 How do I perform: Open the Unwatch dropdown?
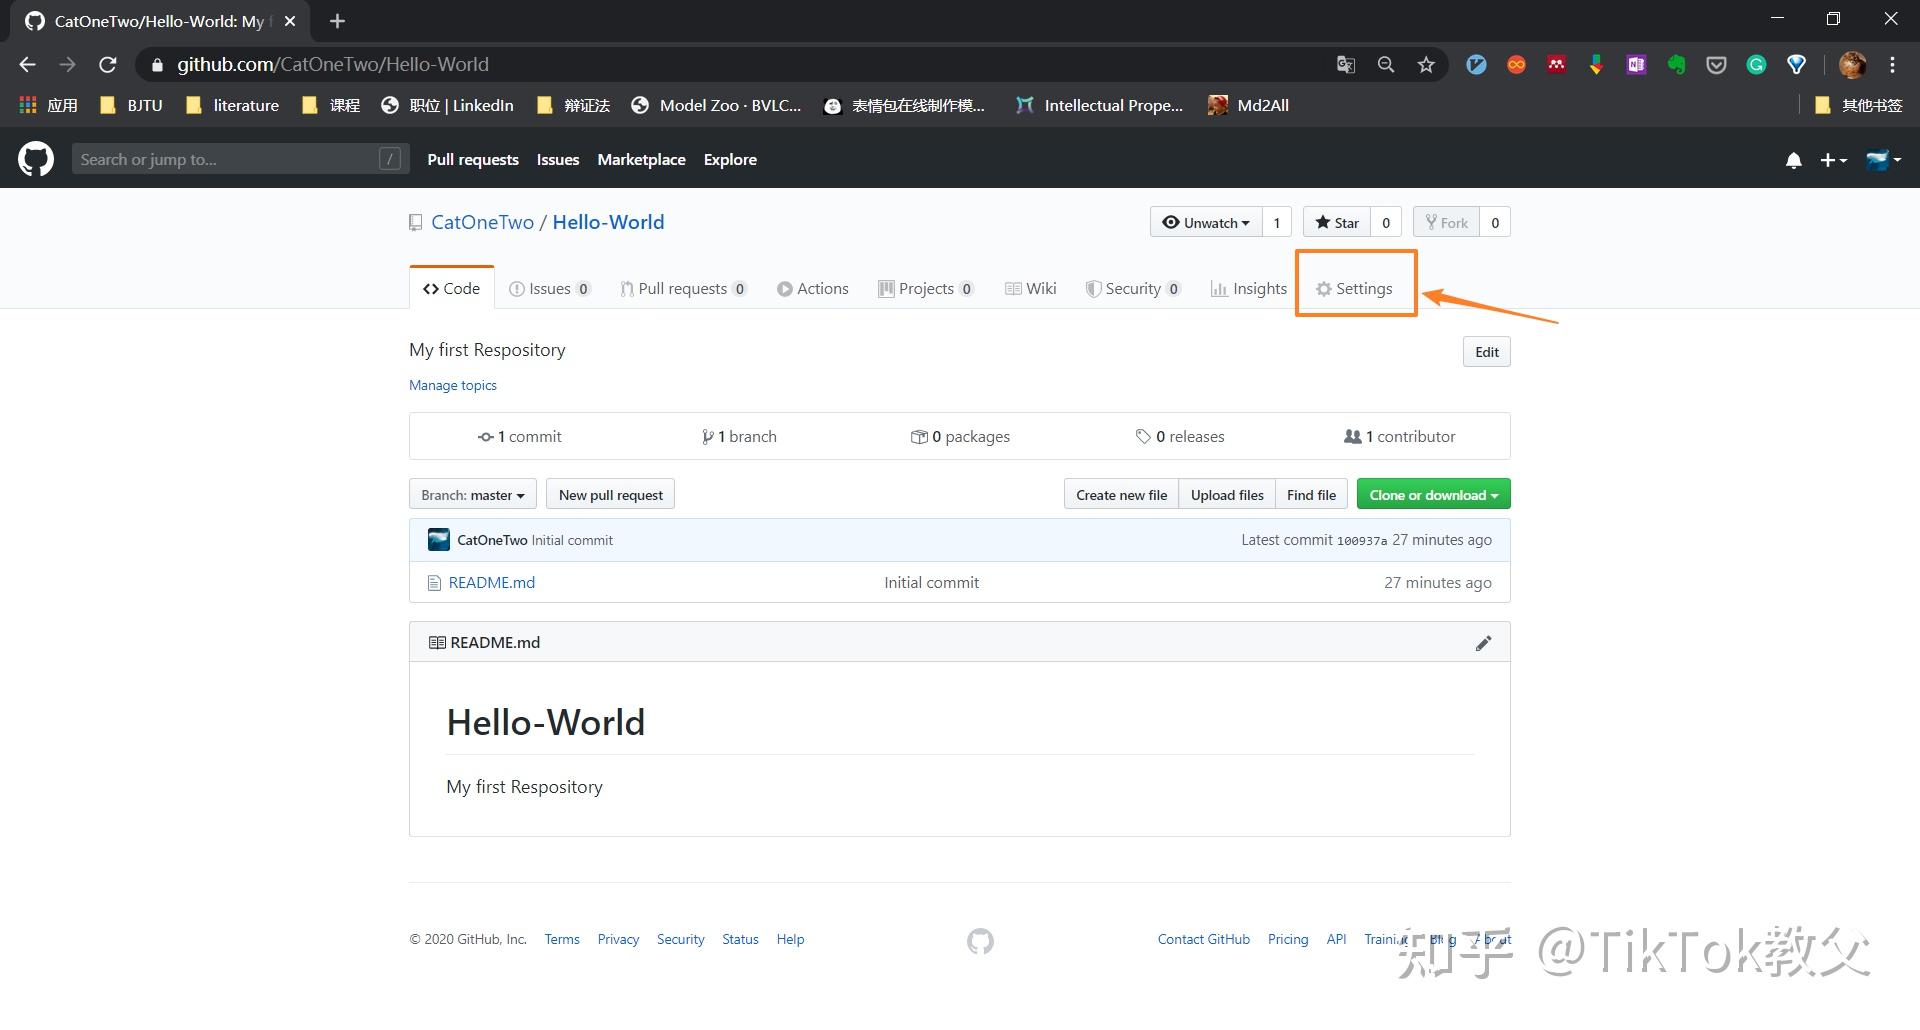[1206, 223]
